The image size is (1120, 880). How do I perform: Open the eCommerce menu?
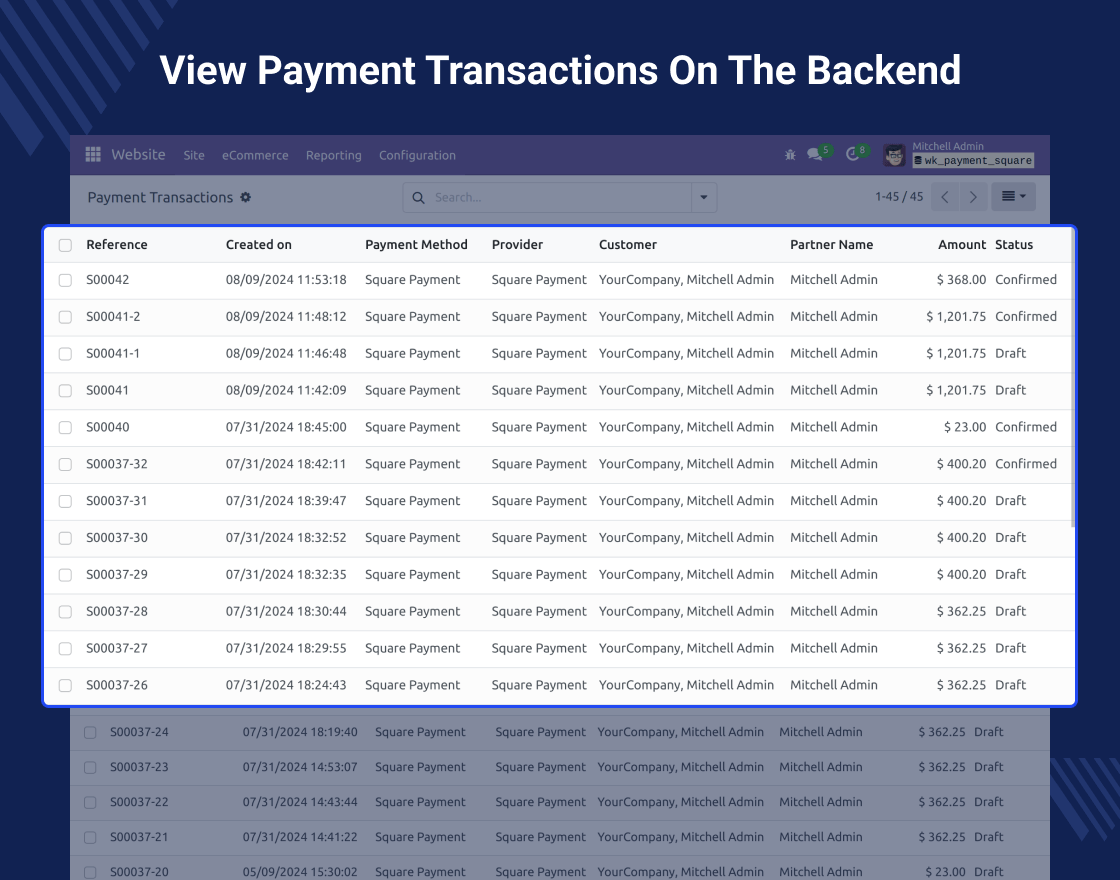tap(255, 155)
